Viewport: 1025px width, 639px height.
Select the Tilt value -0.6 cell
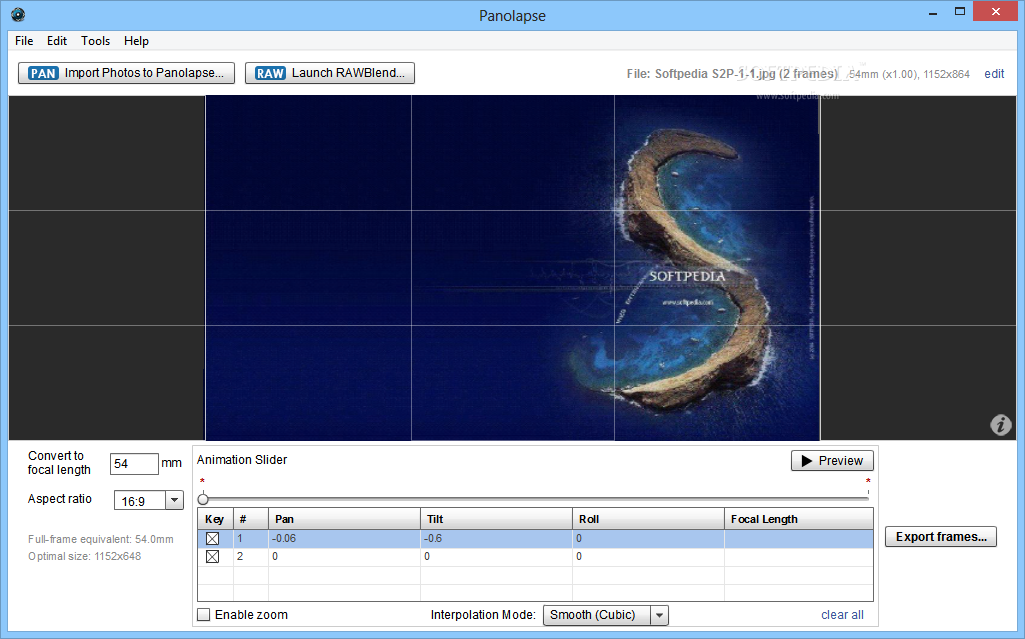(x=496, y=538)
